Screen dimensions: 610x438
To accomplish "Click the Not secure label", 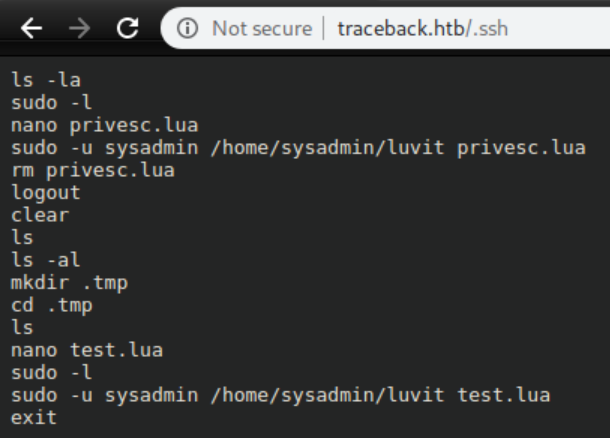I will pos(259,29).
